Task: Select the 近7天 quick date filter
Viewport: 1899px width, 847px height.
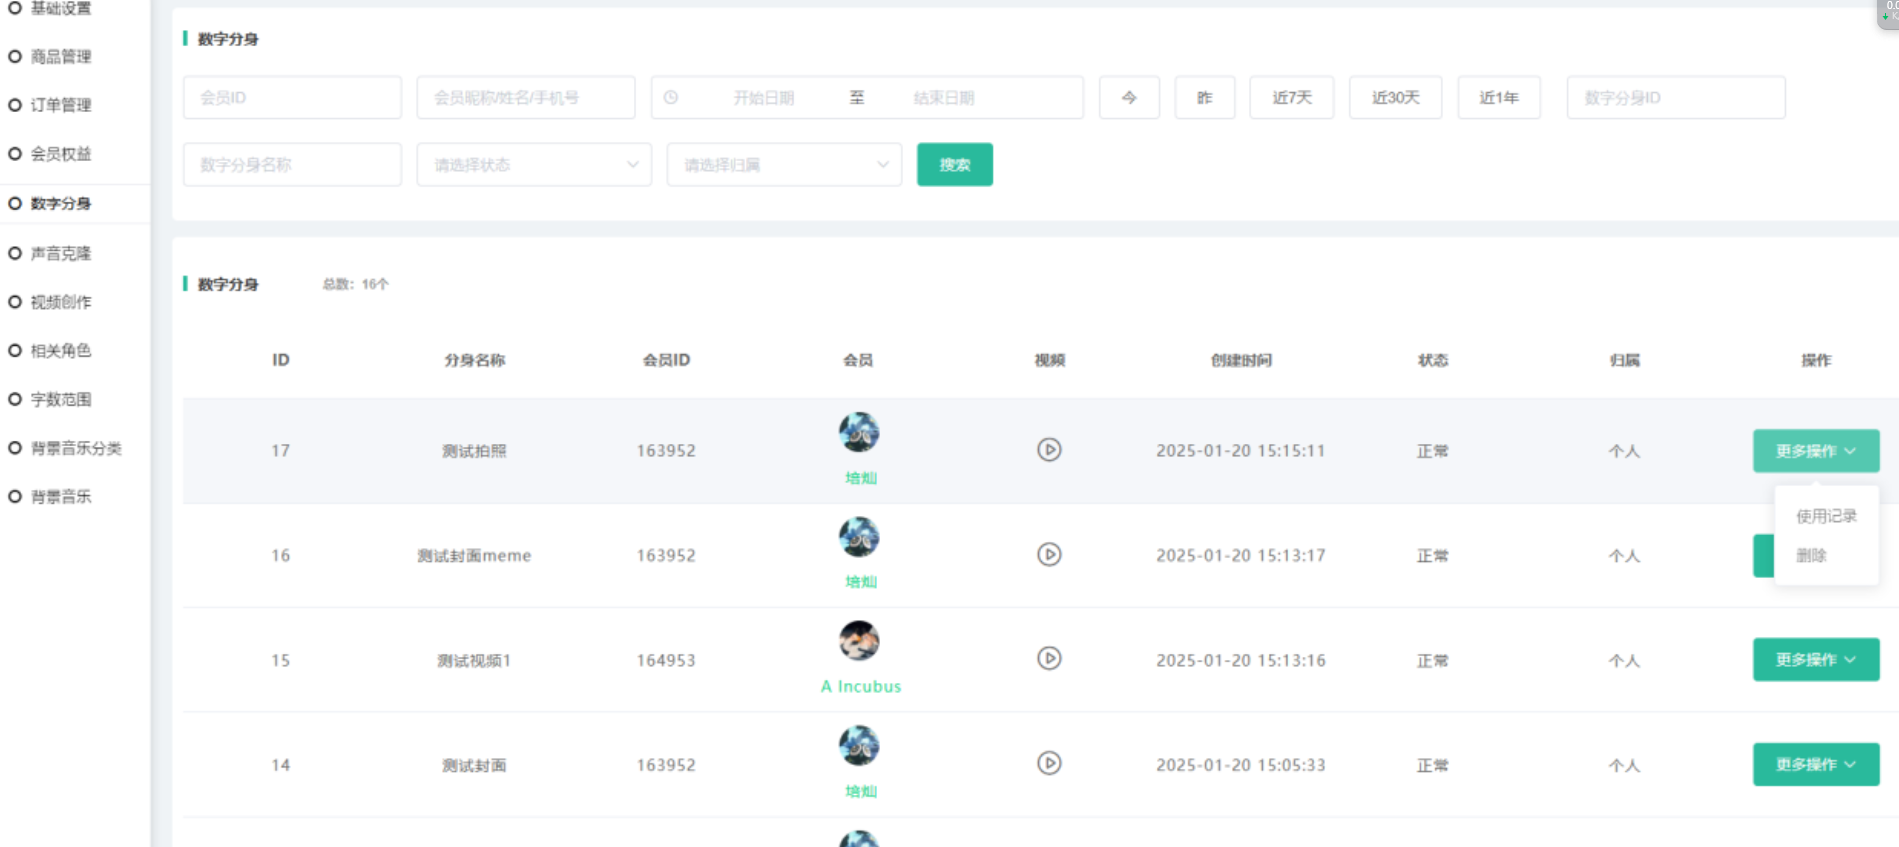Action: 1291,98
